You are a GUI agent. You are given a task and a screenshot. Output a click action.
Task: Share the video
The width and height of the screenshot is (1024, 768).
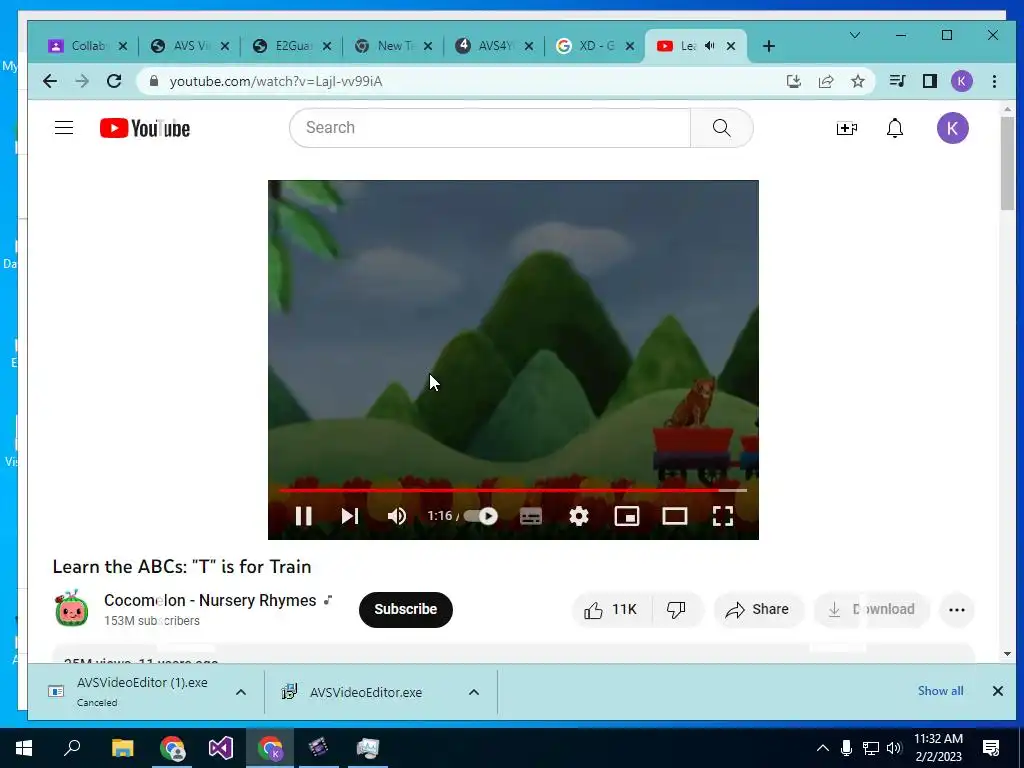(758, 609)
